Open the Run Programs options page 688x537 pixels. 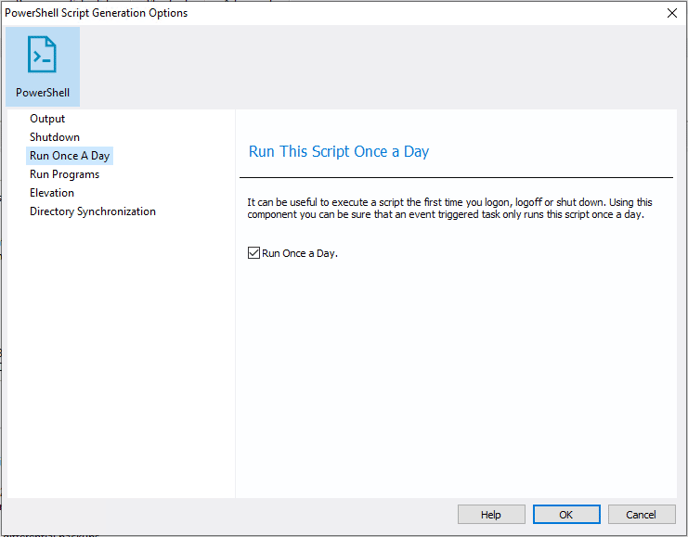point(64,174)
